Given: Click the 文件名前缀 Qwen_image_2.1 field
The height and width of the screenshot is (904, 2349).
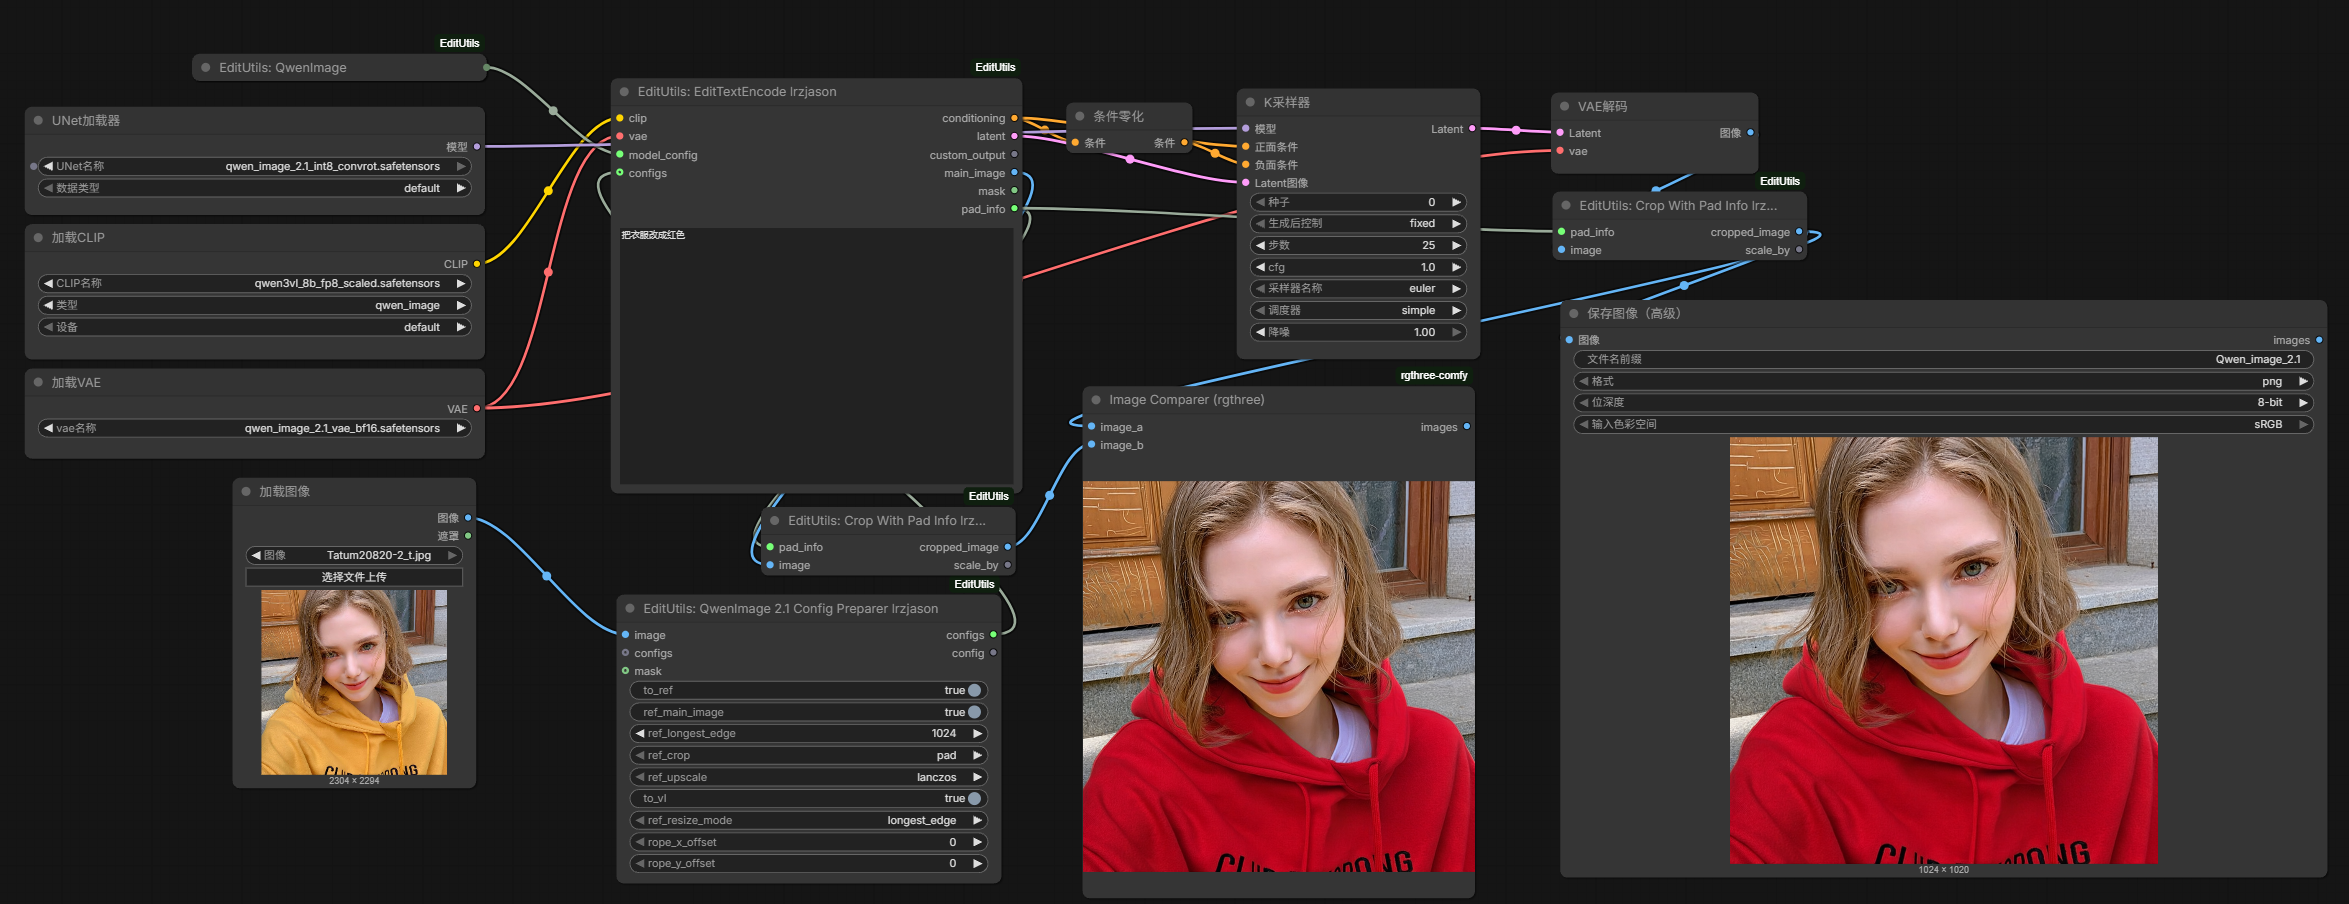Looking at the screenshot, I should [x=1943, y=359].
